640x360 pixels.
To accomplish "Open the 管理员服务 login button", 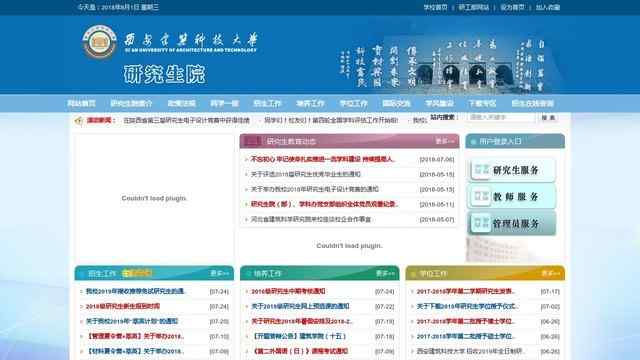I will click(x=512, y=224).
